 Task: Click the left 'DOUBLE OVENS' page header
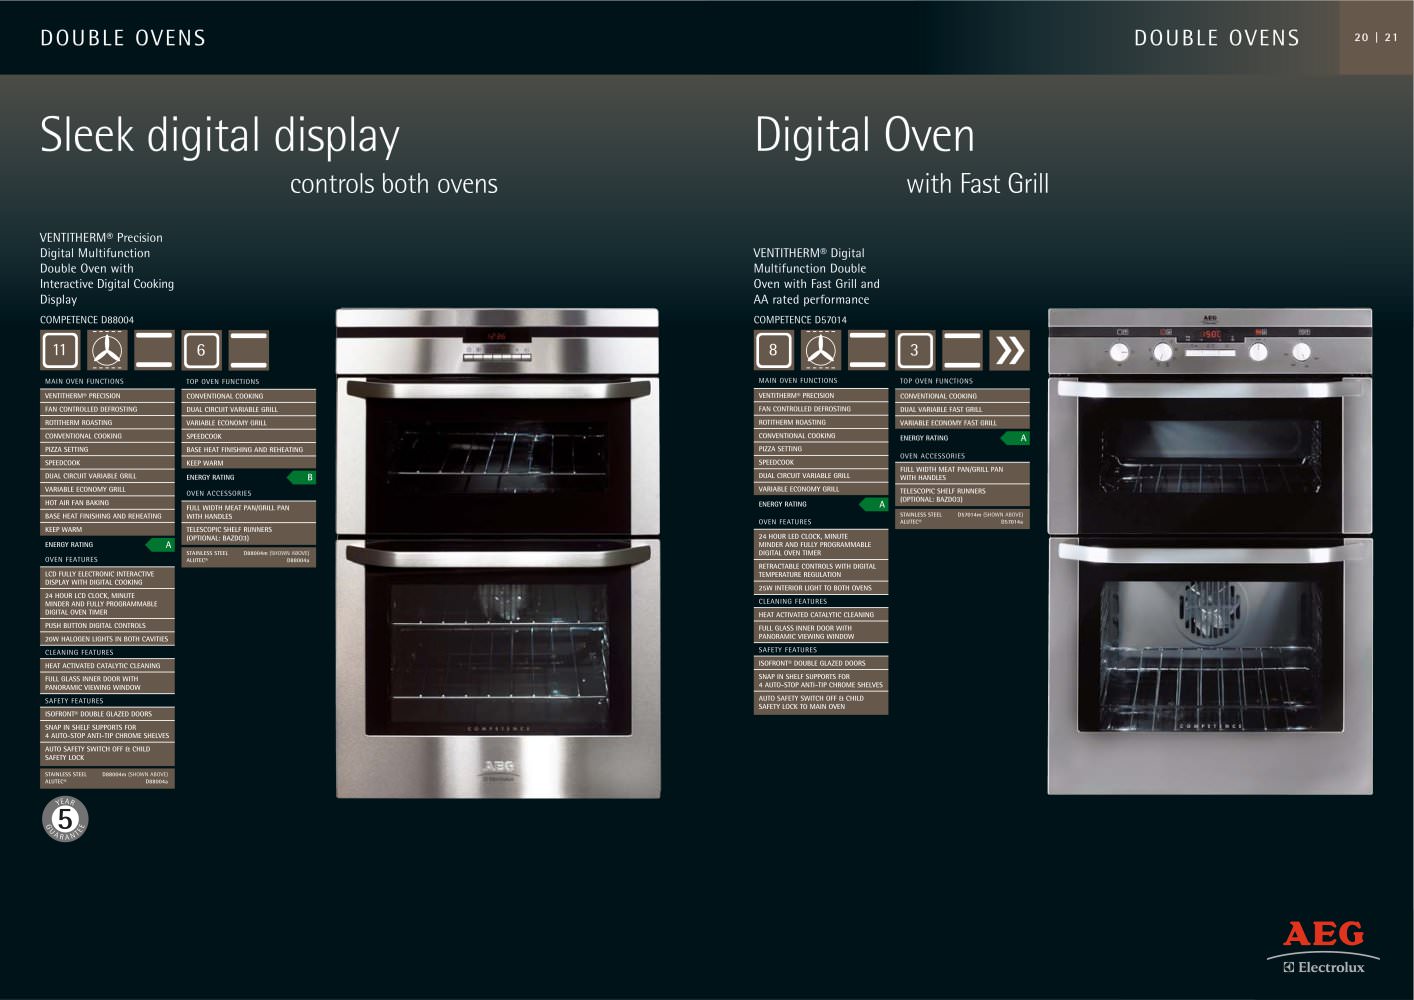click(123, 38)
